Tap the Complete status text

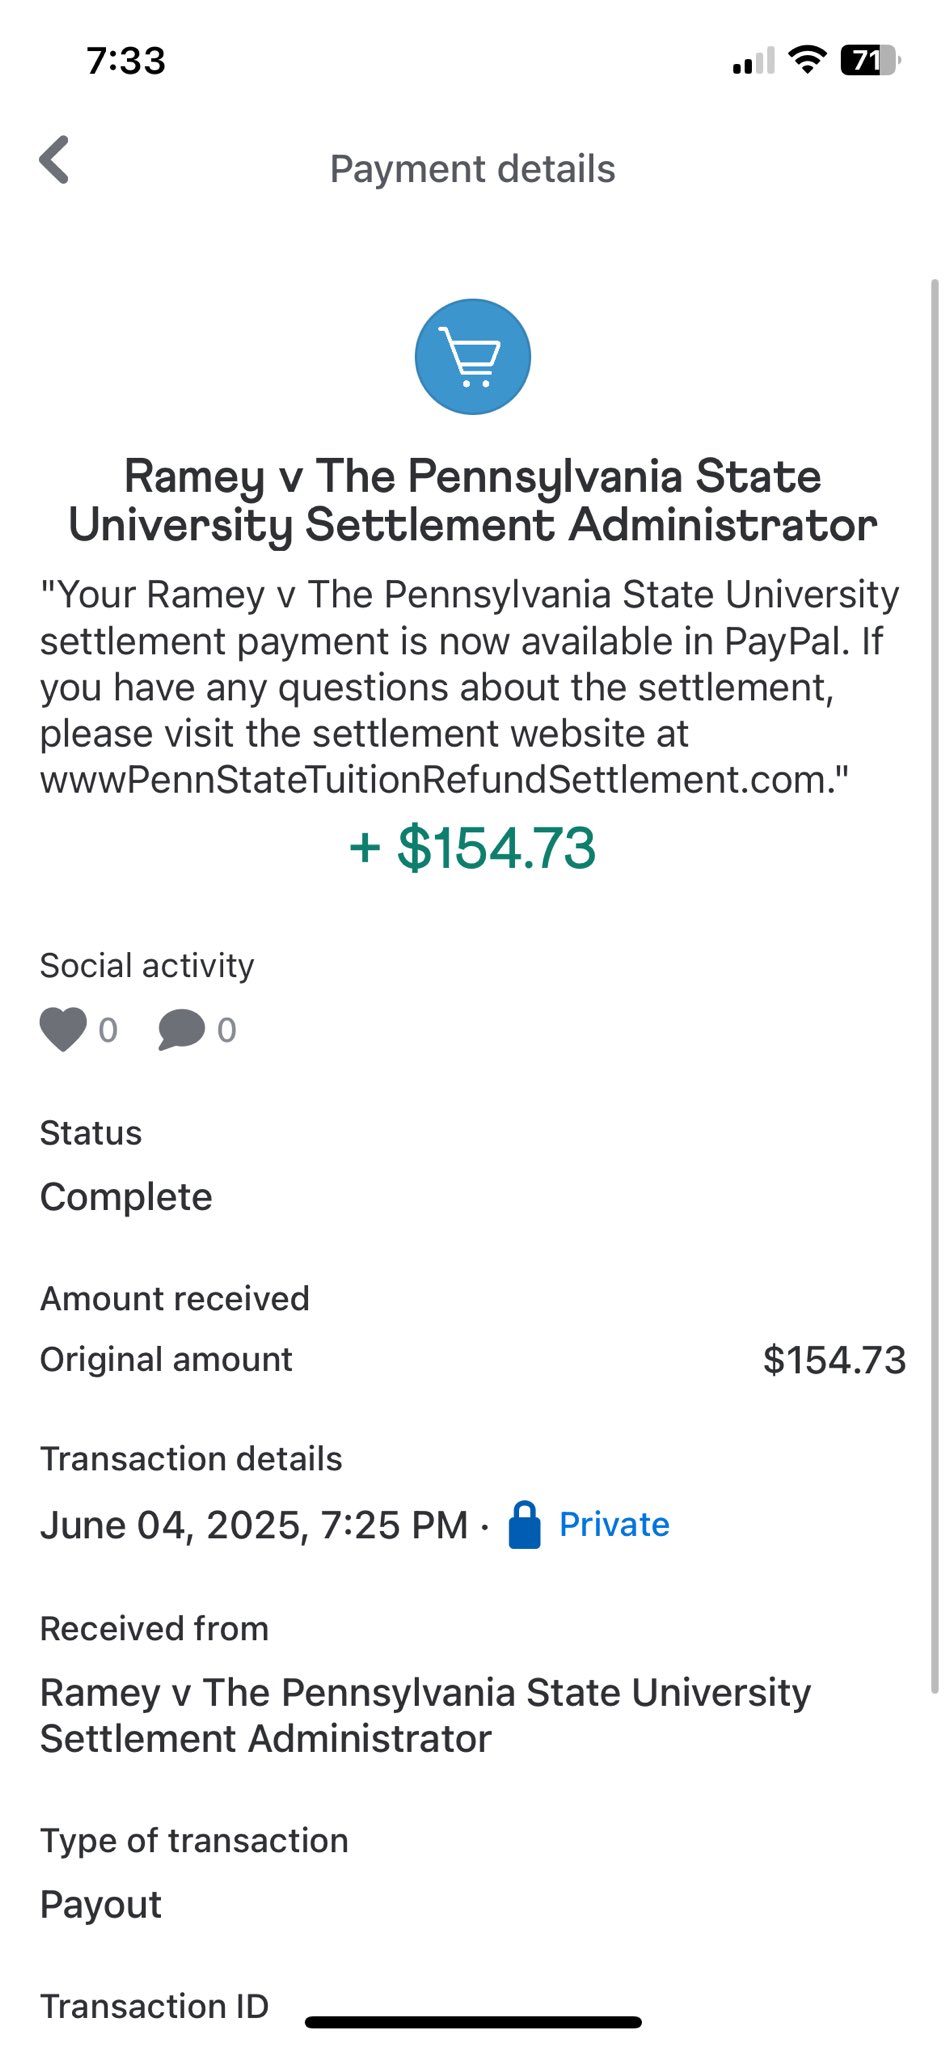pyautogui.click(x=126, y=1197)
